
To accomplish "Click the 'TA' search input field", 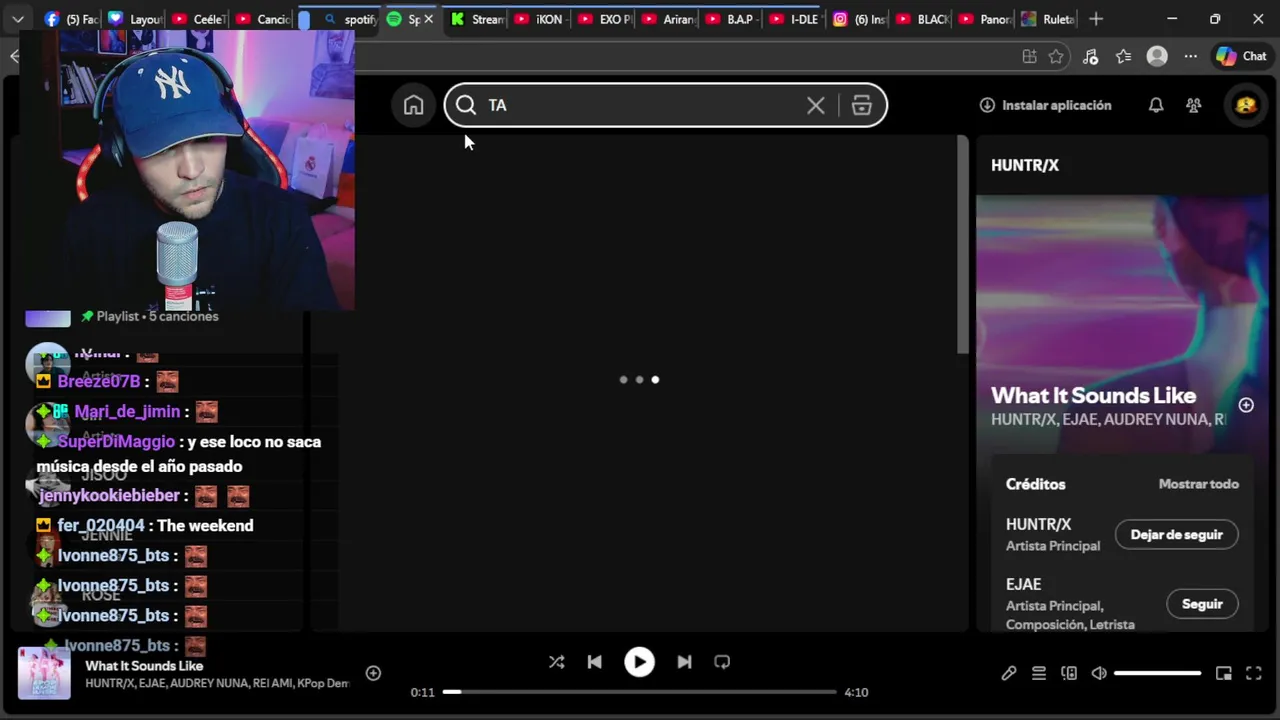I will click(641, 105).
